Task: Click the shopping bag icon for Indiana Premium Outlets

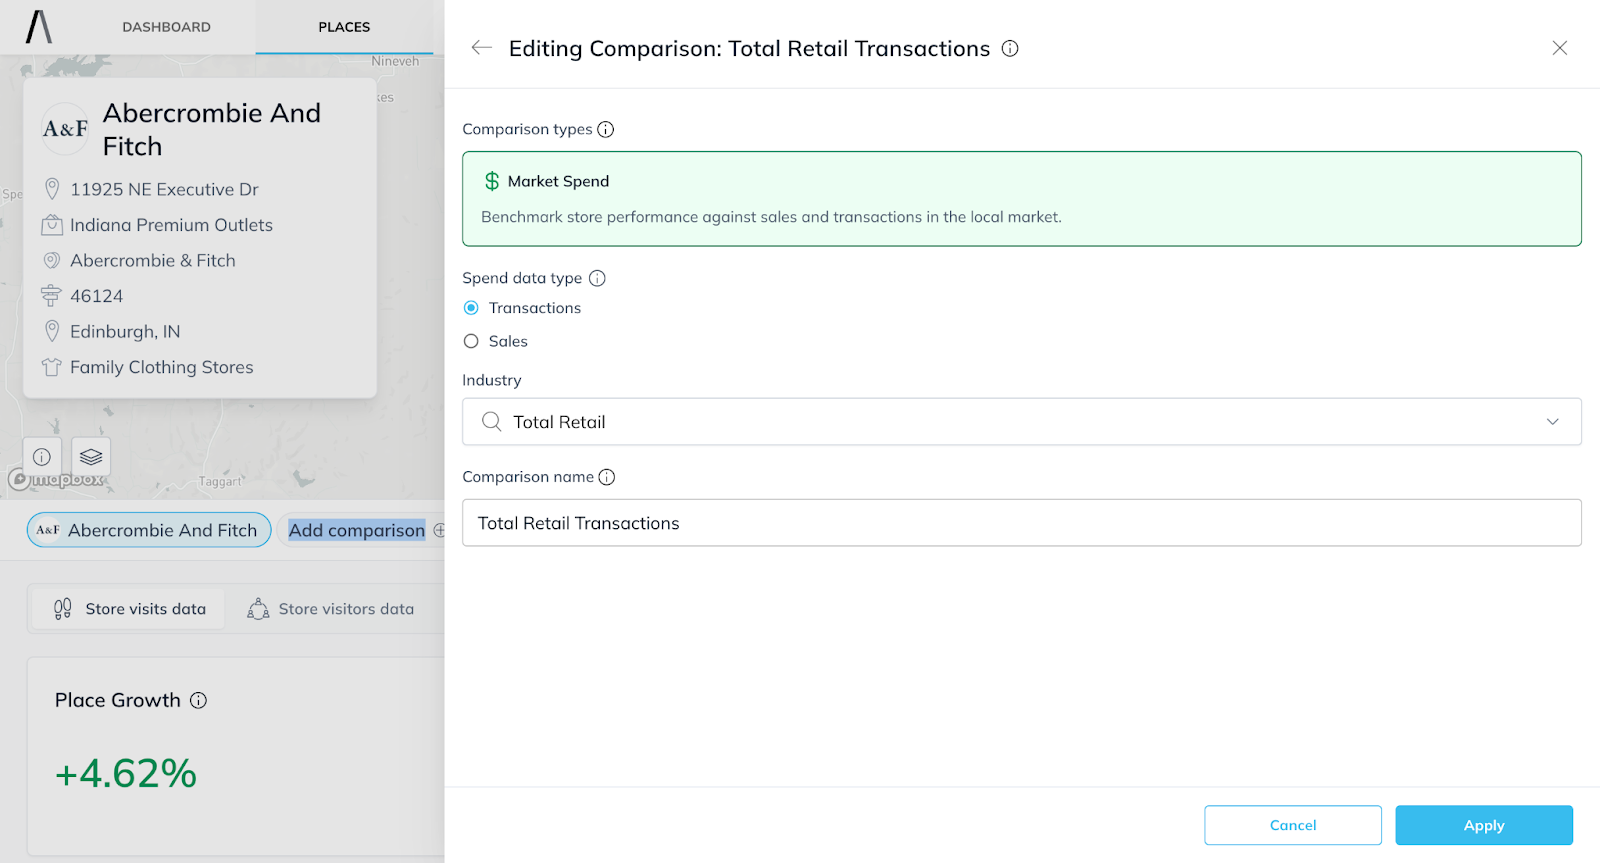Action: (52, 225)
